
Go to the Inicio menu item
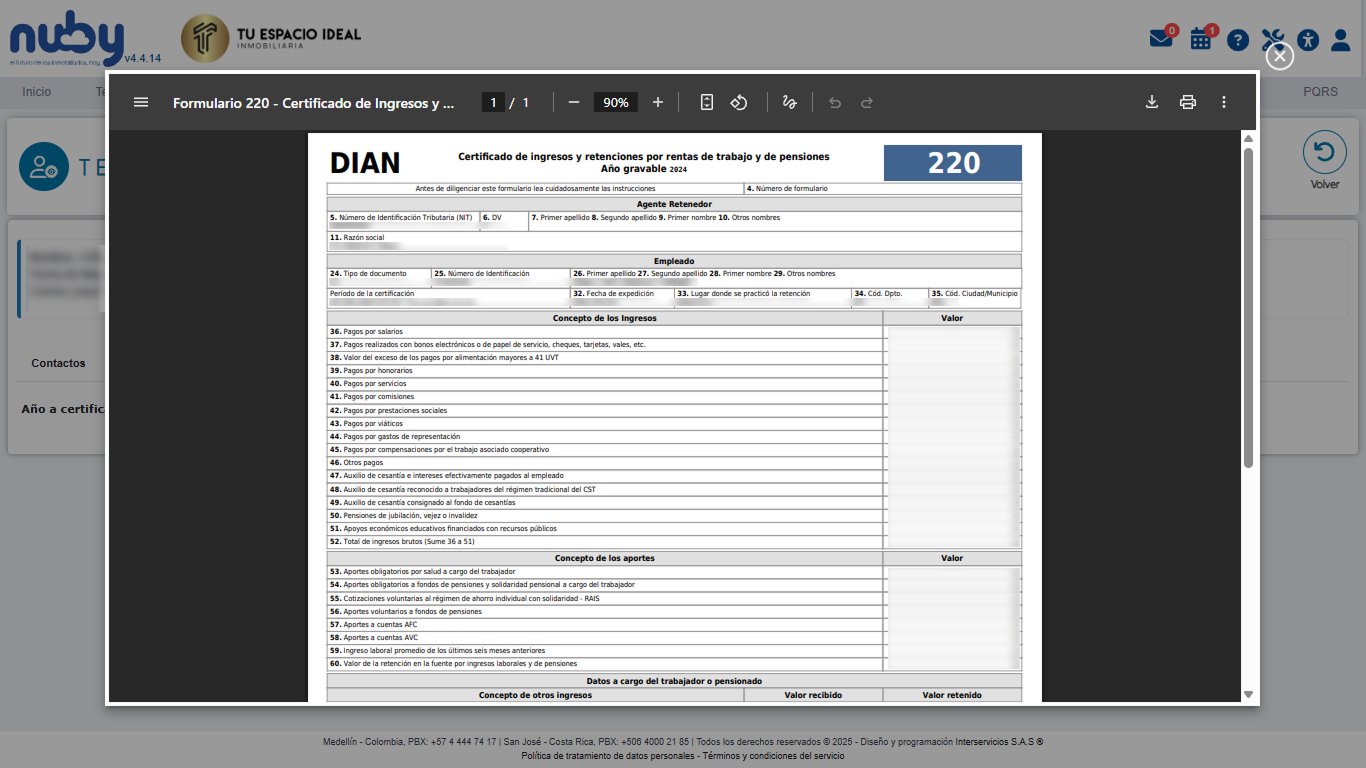tap(36, 92)
